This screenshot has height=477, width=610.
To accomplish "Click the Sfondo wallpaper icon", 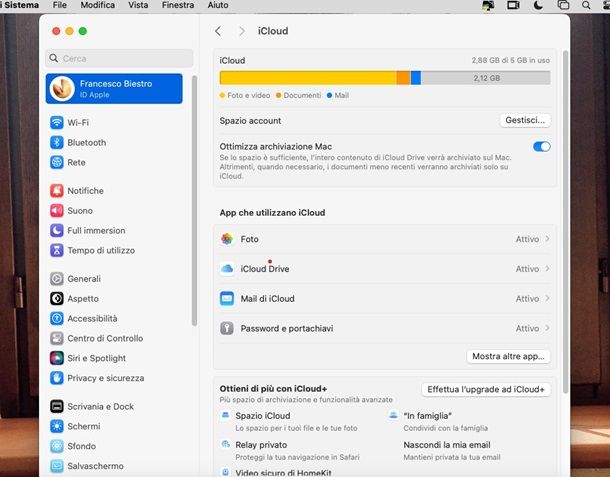I will (x=57, y=445).
